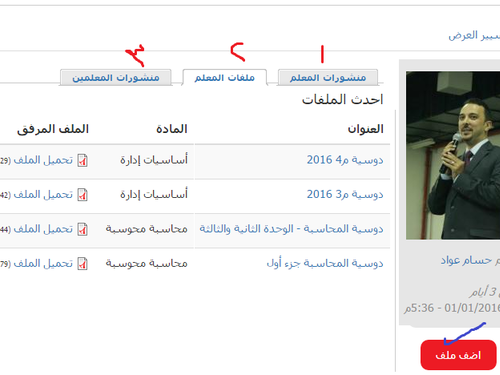500x375 pixels.
Task: Click أساسيات إدارة cell in دوسية م4 row
Action: 154,160
